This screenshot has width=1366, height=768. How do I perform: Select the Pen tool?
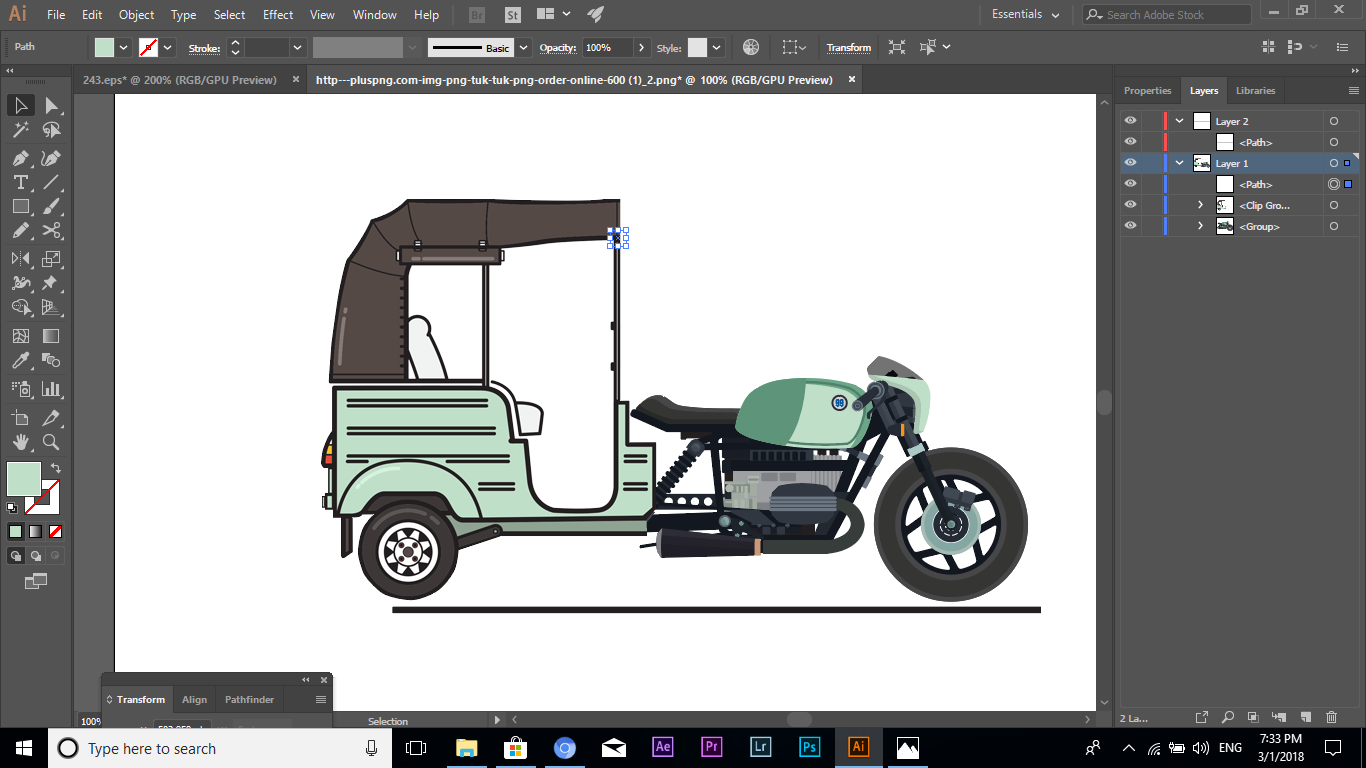(20, 158)
